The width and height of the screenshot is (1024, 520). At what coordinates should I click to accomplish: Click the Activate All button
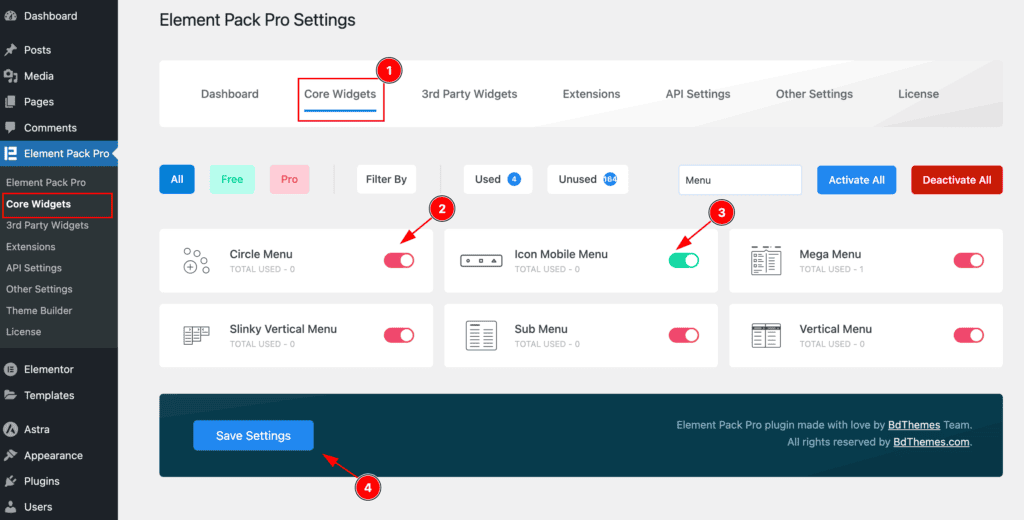click(x=856, y=180)
